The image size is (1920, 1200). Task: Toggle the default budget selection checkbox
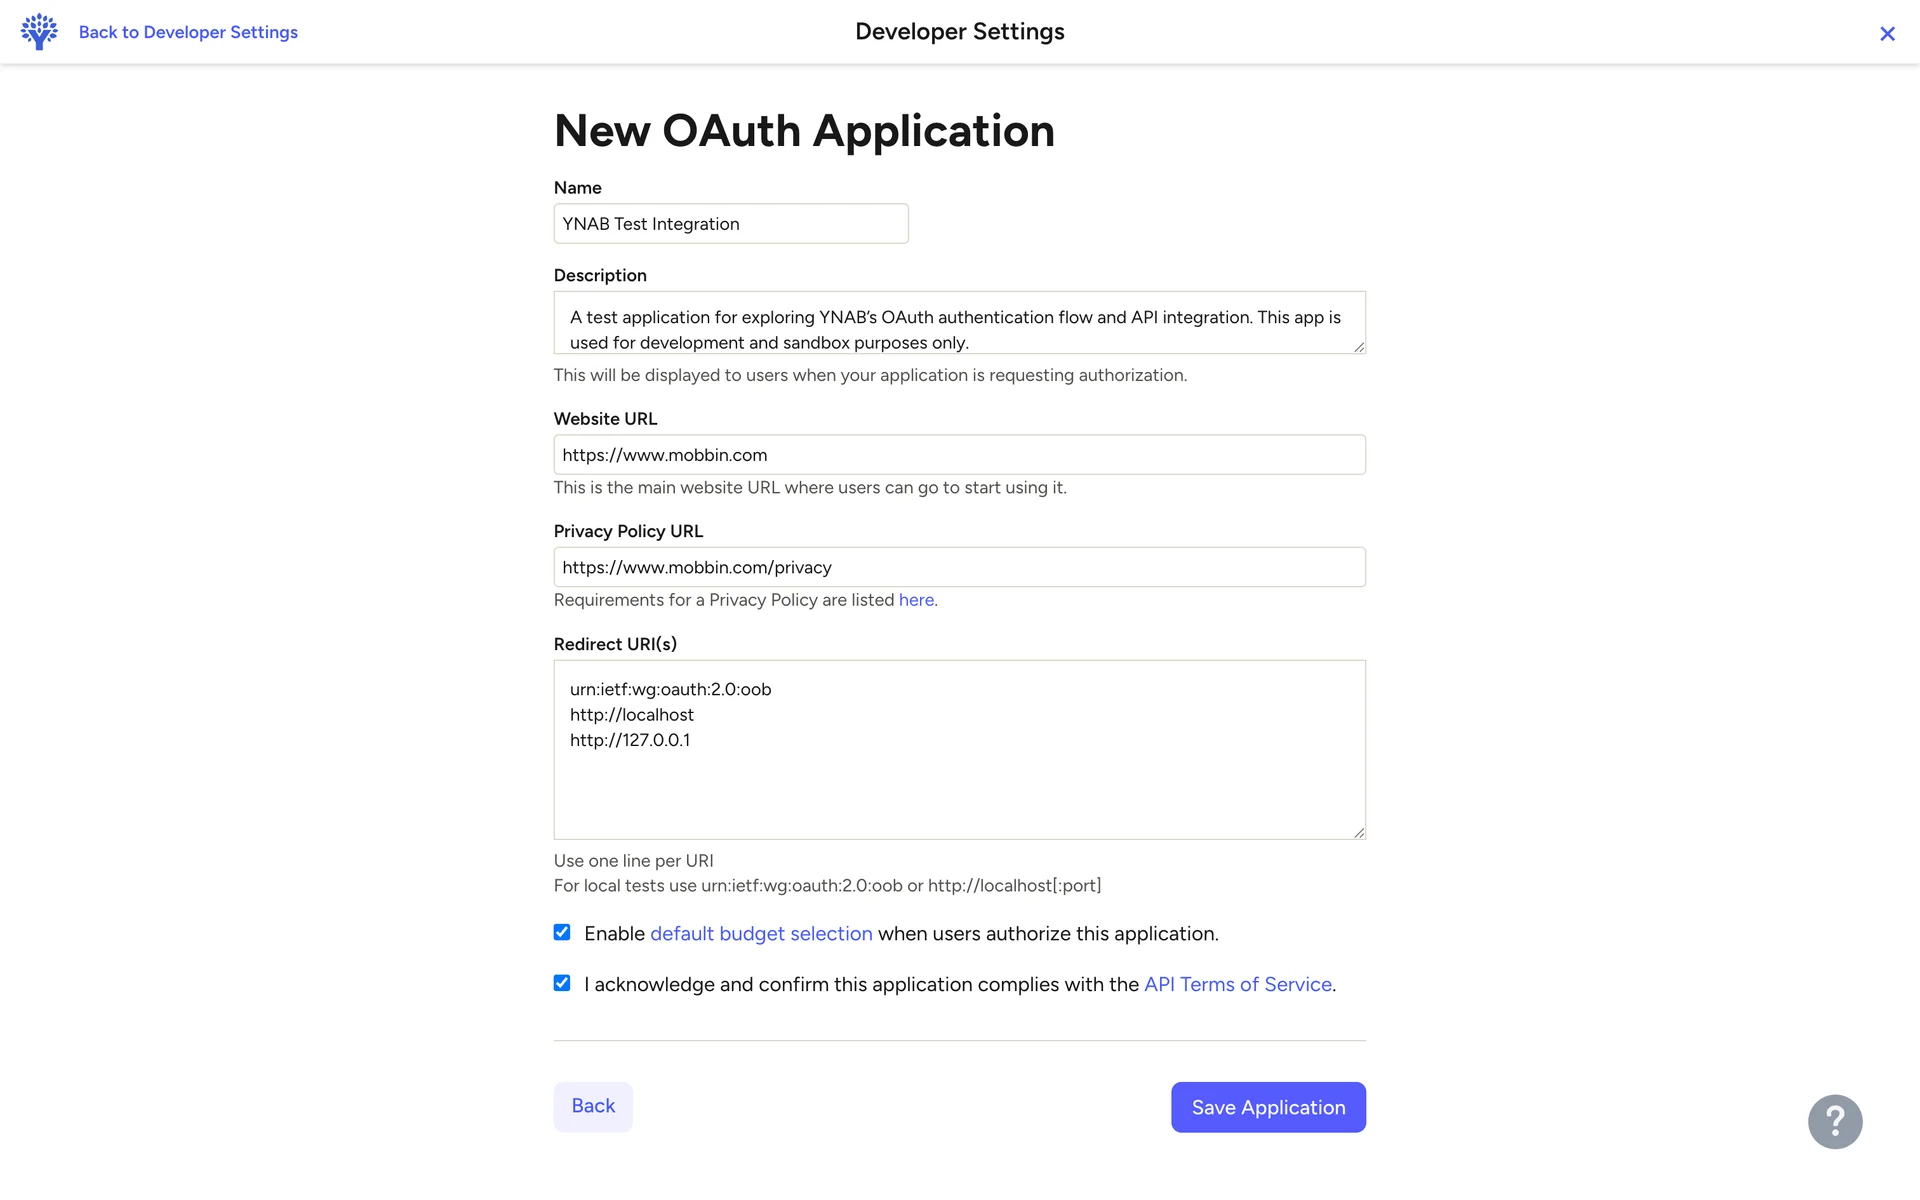562,932
